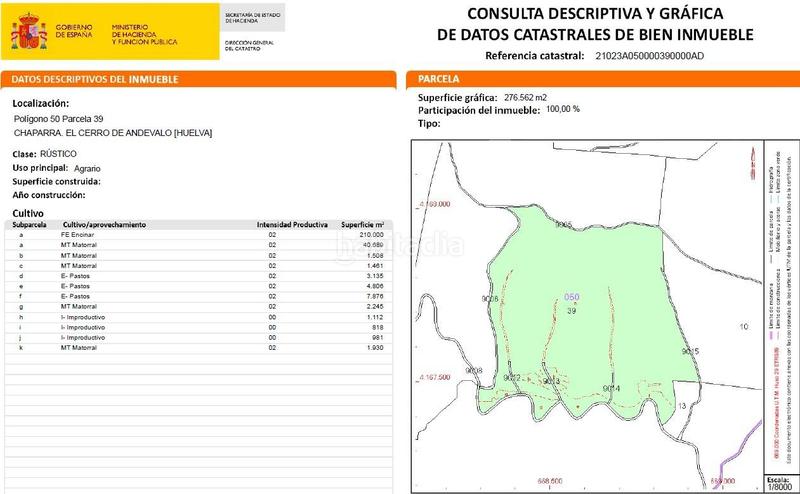Click polygon label '050' on the map
The image size is (800, 494).
[571, 297]
